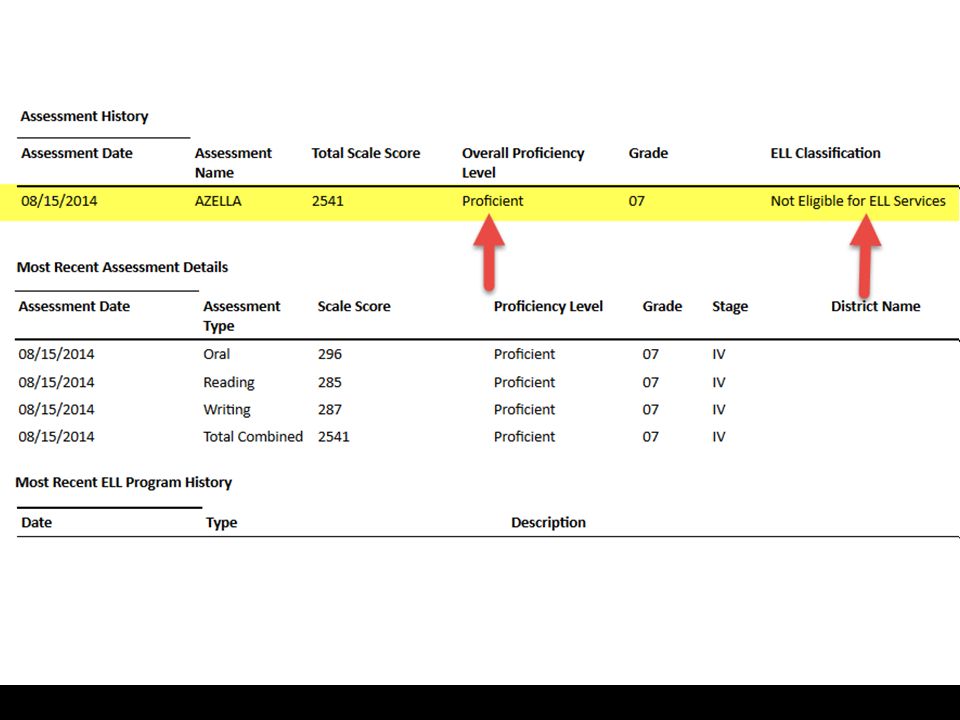Click scale score 296

tap(329, 354)
